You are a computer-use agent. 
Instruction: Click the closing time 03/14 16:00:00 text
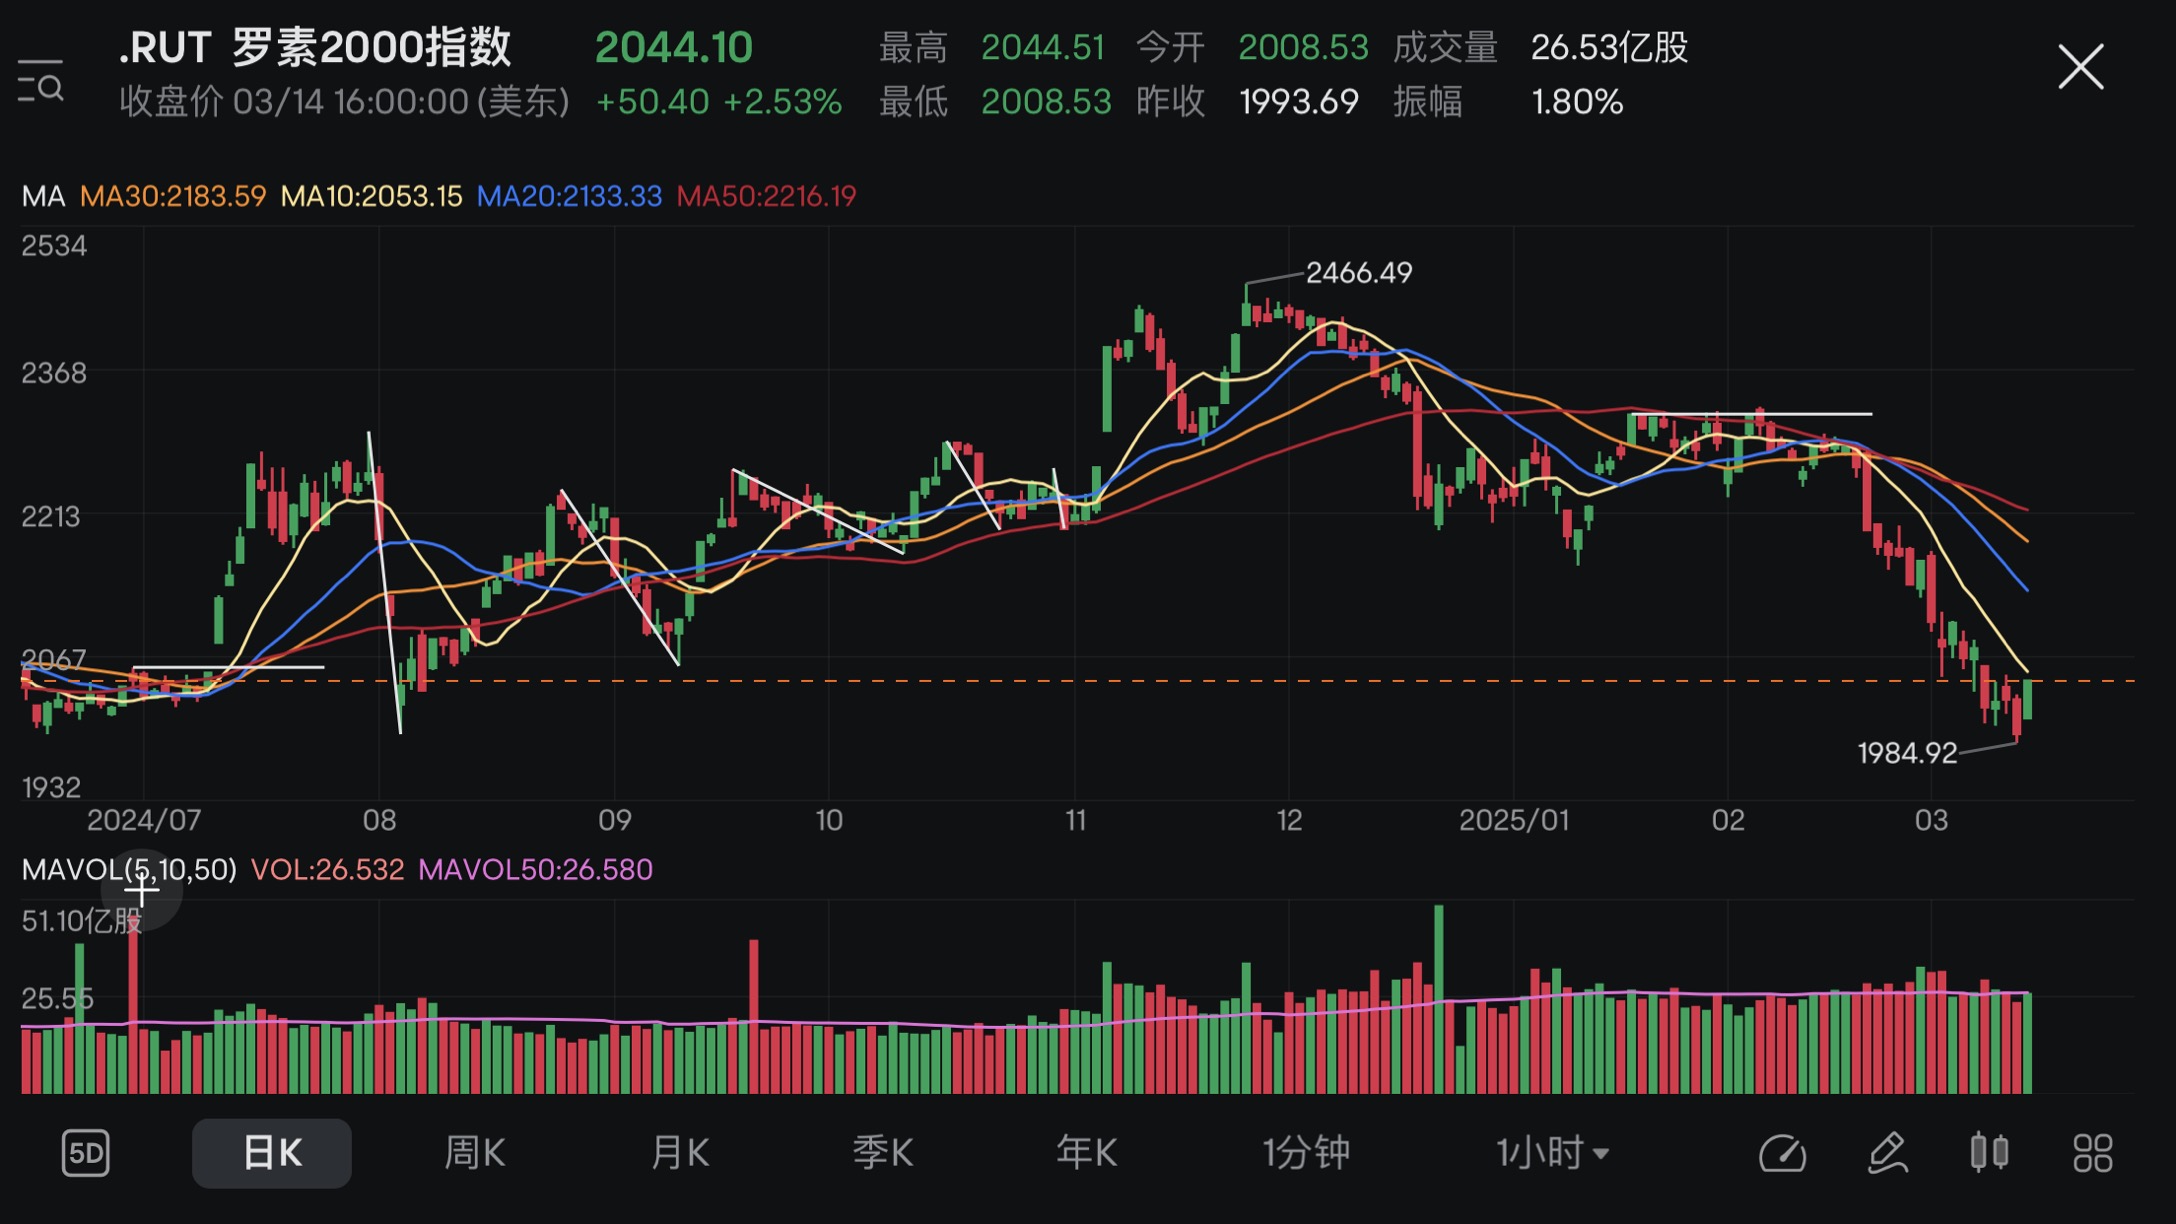350,102
